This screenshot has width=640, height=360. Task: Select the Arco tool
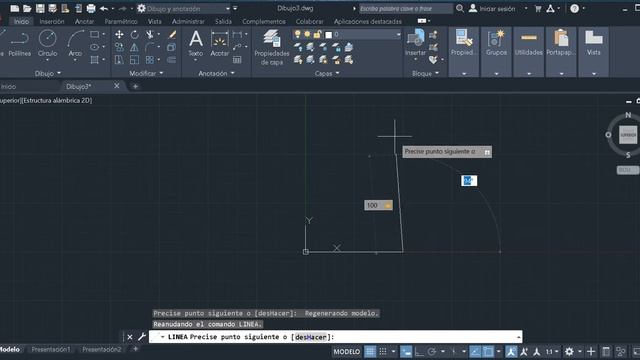coord(75,44)
